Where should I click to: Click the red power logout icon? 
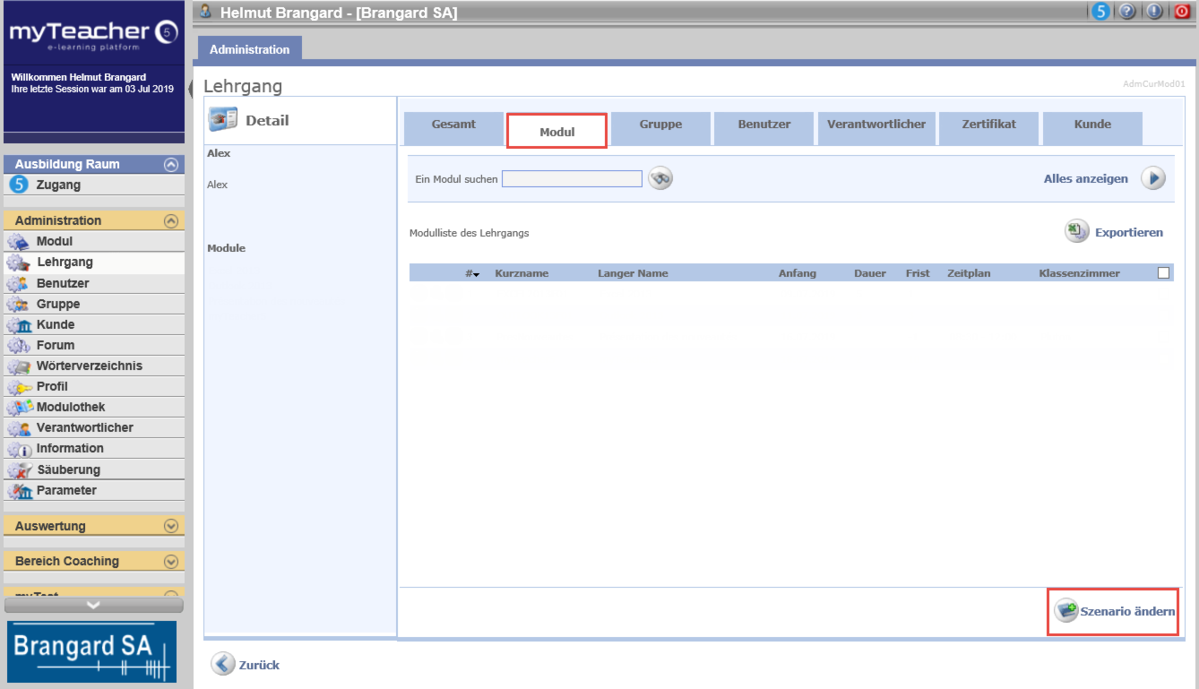click(1182, 12)
